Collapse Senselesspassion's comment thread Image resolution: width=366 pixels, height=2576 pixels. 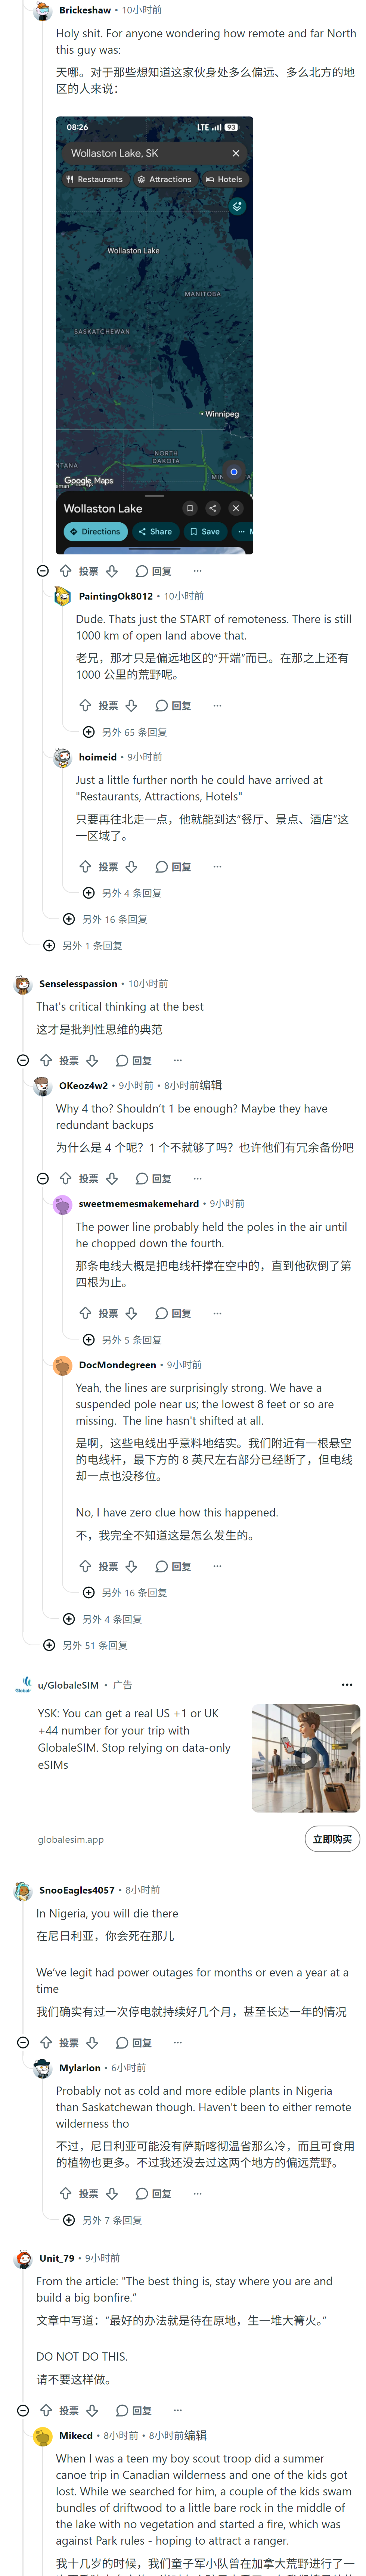(x=23, y=1060)
